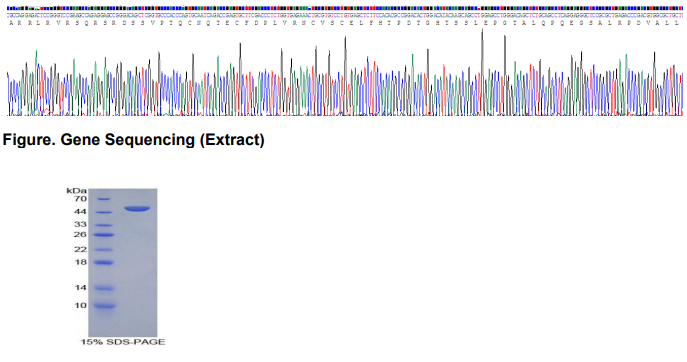Click the kDa unit label above ladder
Screen dimensions: 687x362
click(x=76, y=191)
